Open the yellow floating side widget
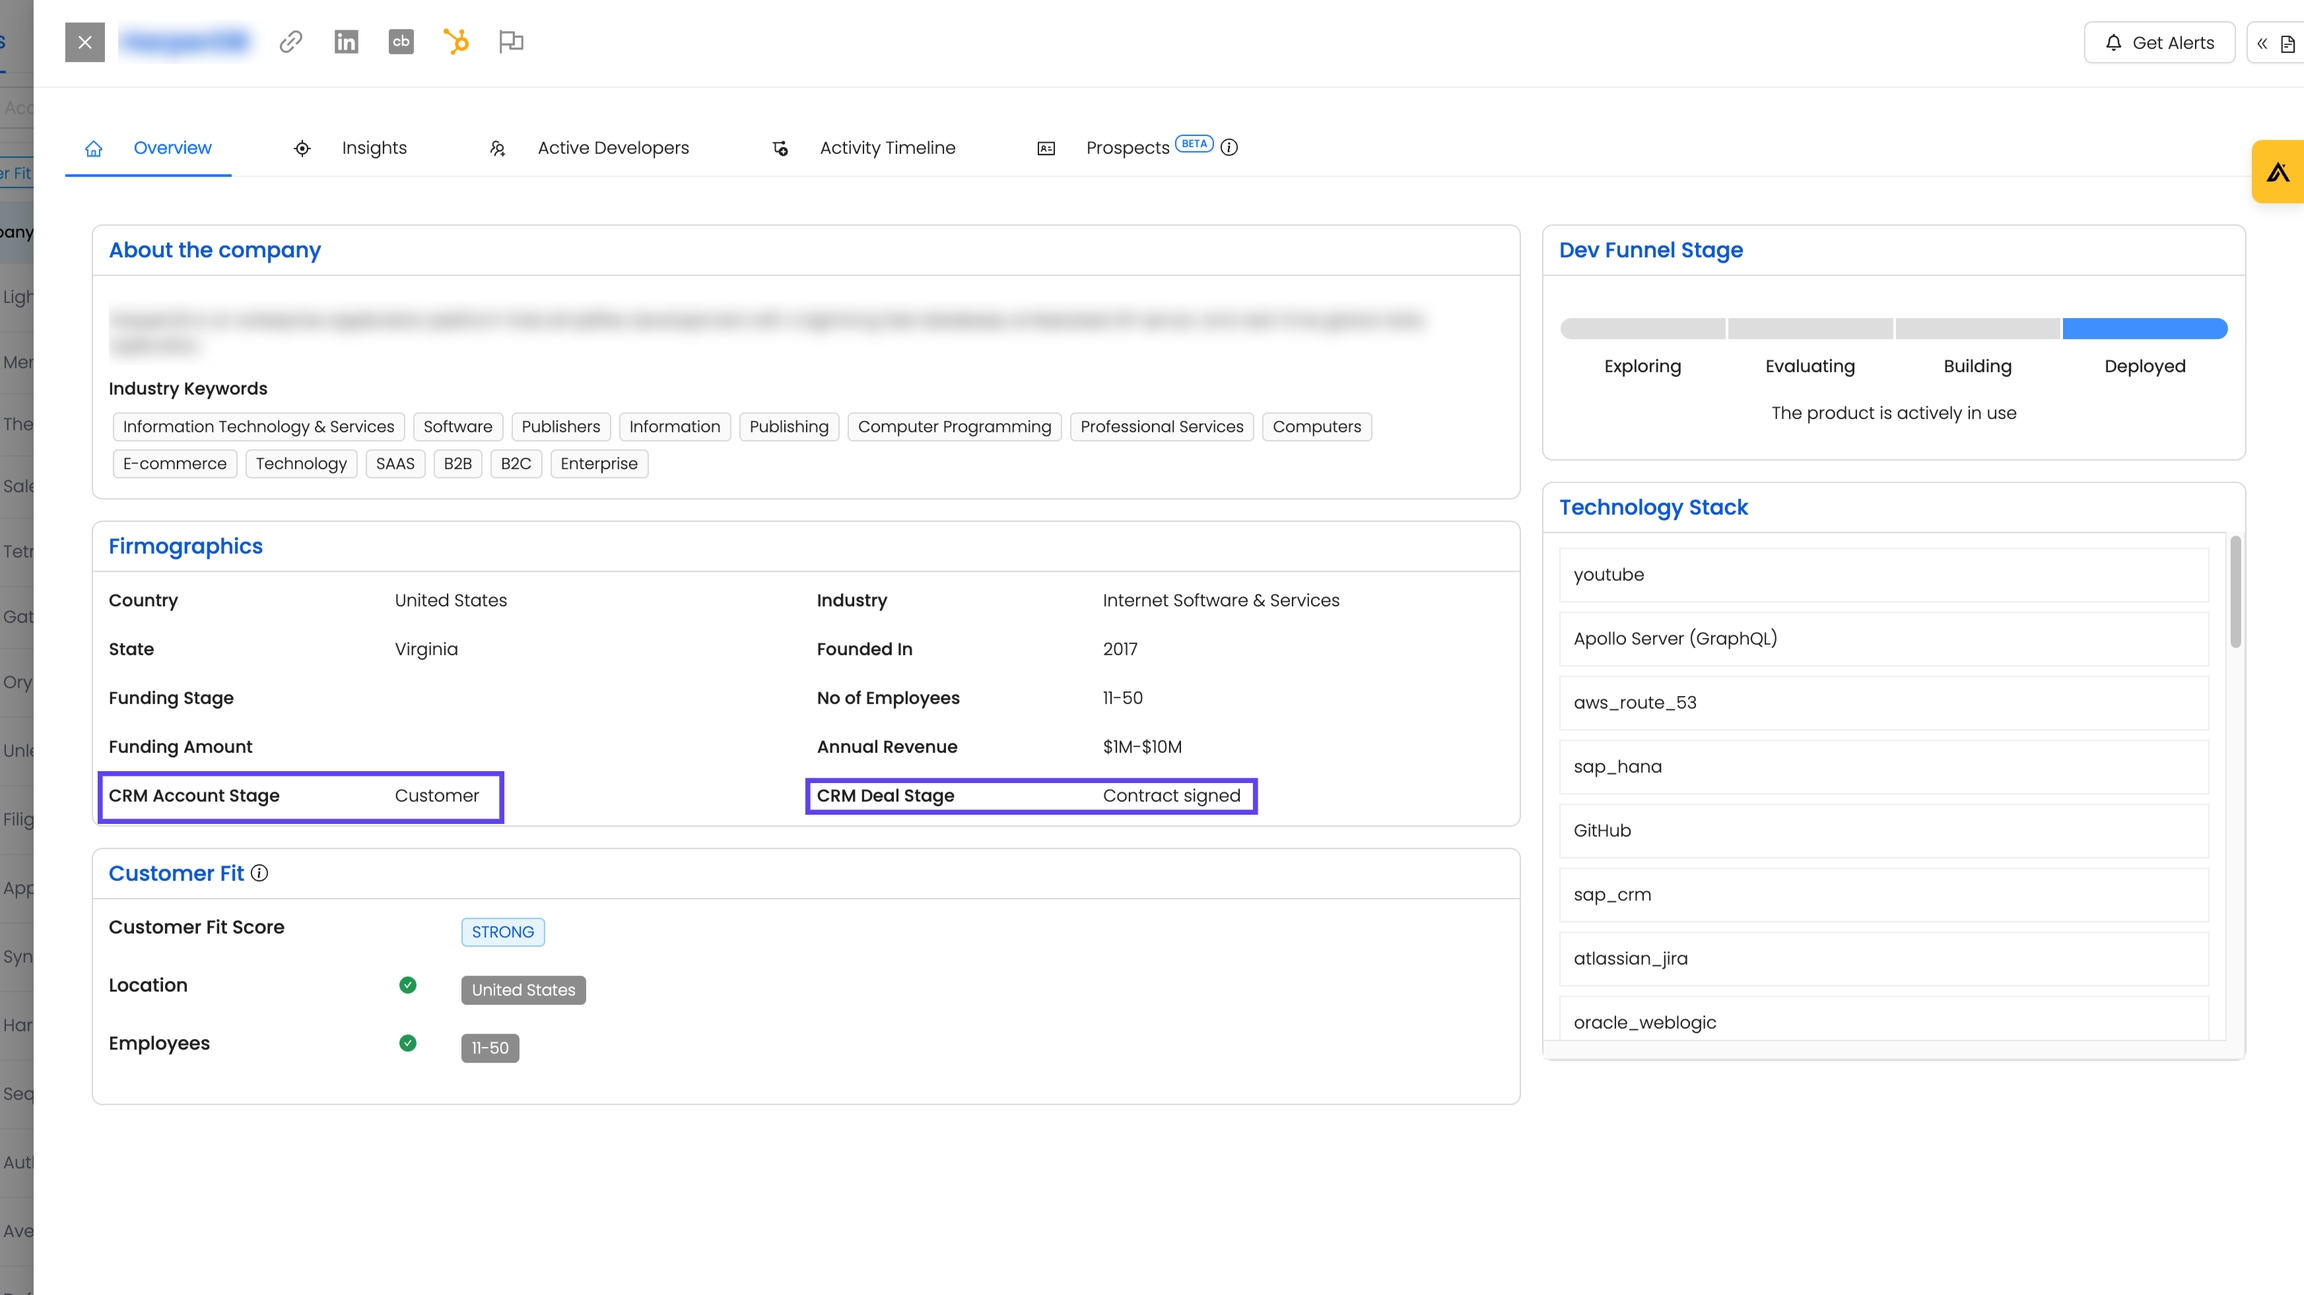Image resolution: width=2304 pixels, height=1295 pixels. (x=2278, y=172)
